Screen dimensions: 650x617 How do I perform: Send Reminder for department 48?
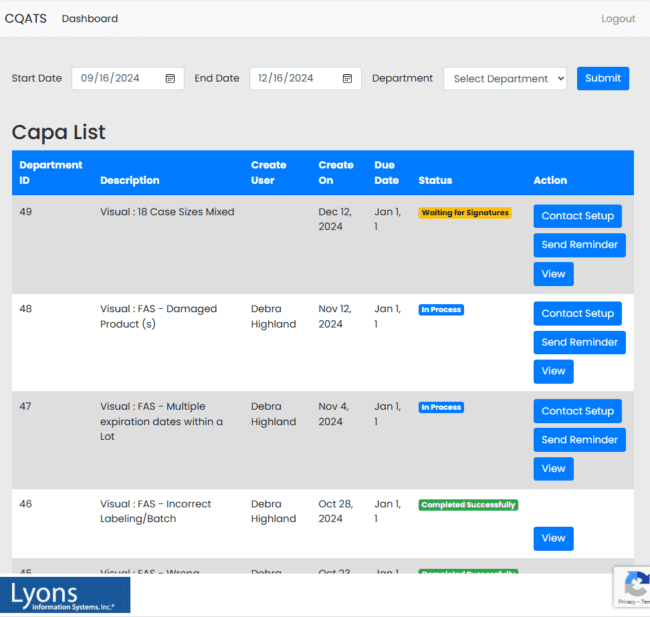(x=580, y=342)
